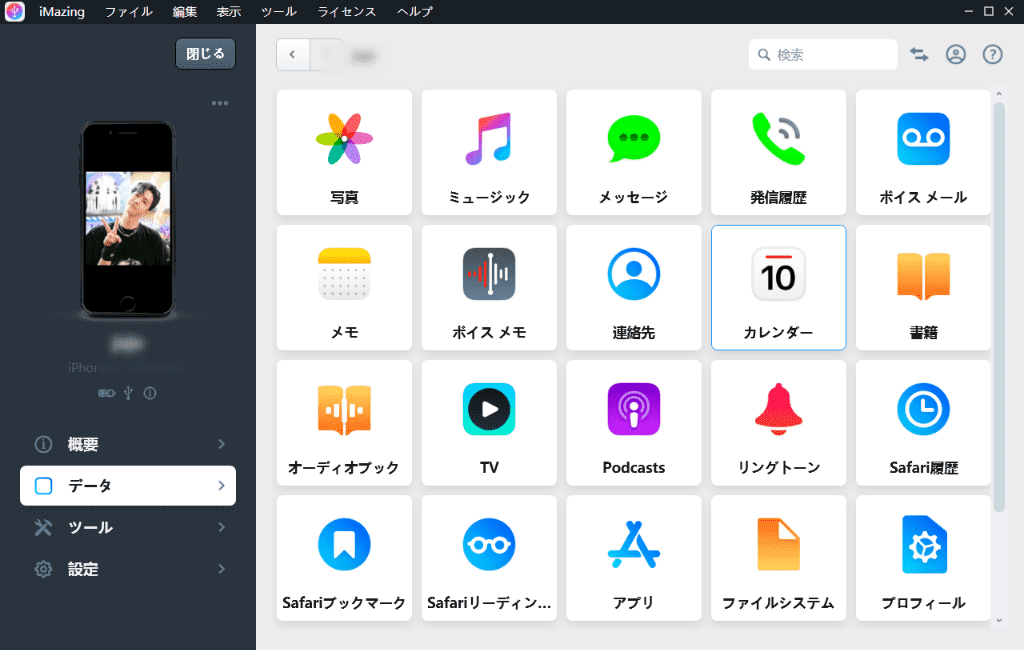The height and width of the screenshot is (650, 1024).
Task: Go back with the left arrow button
Action: pyautogui.click(x=293, y=55)
